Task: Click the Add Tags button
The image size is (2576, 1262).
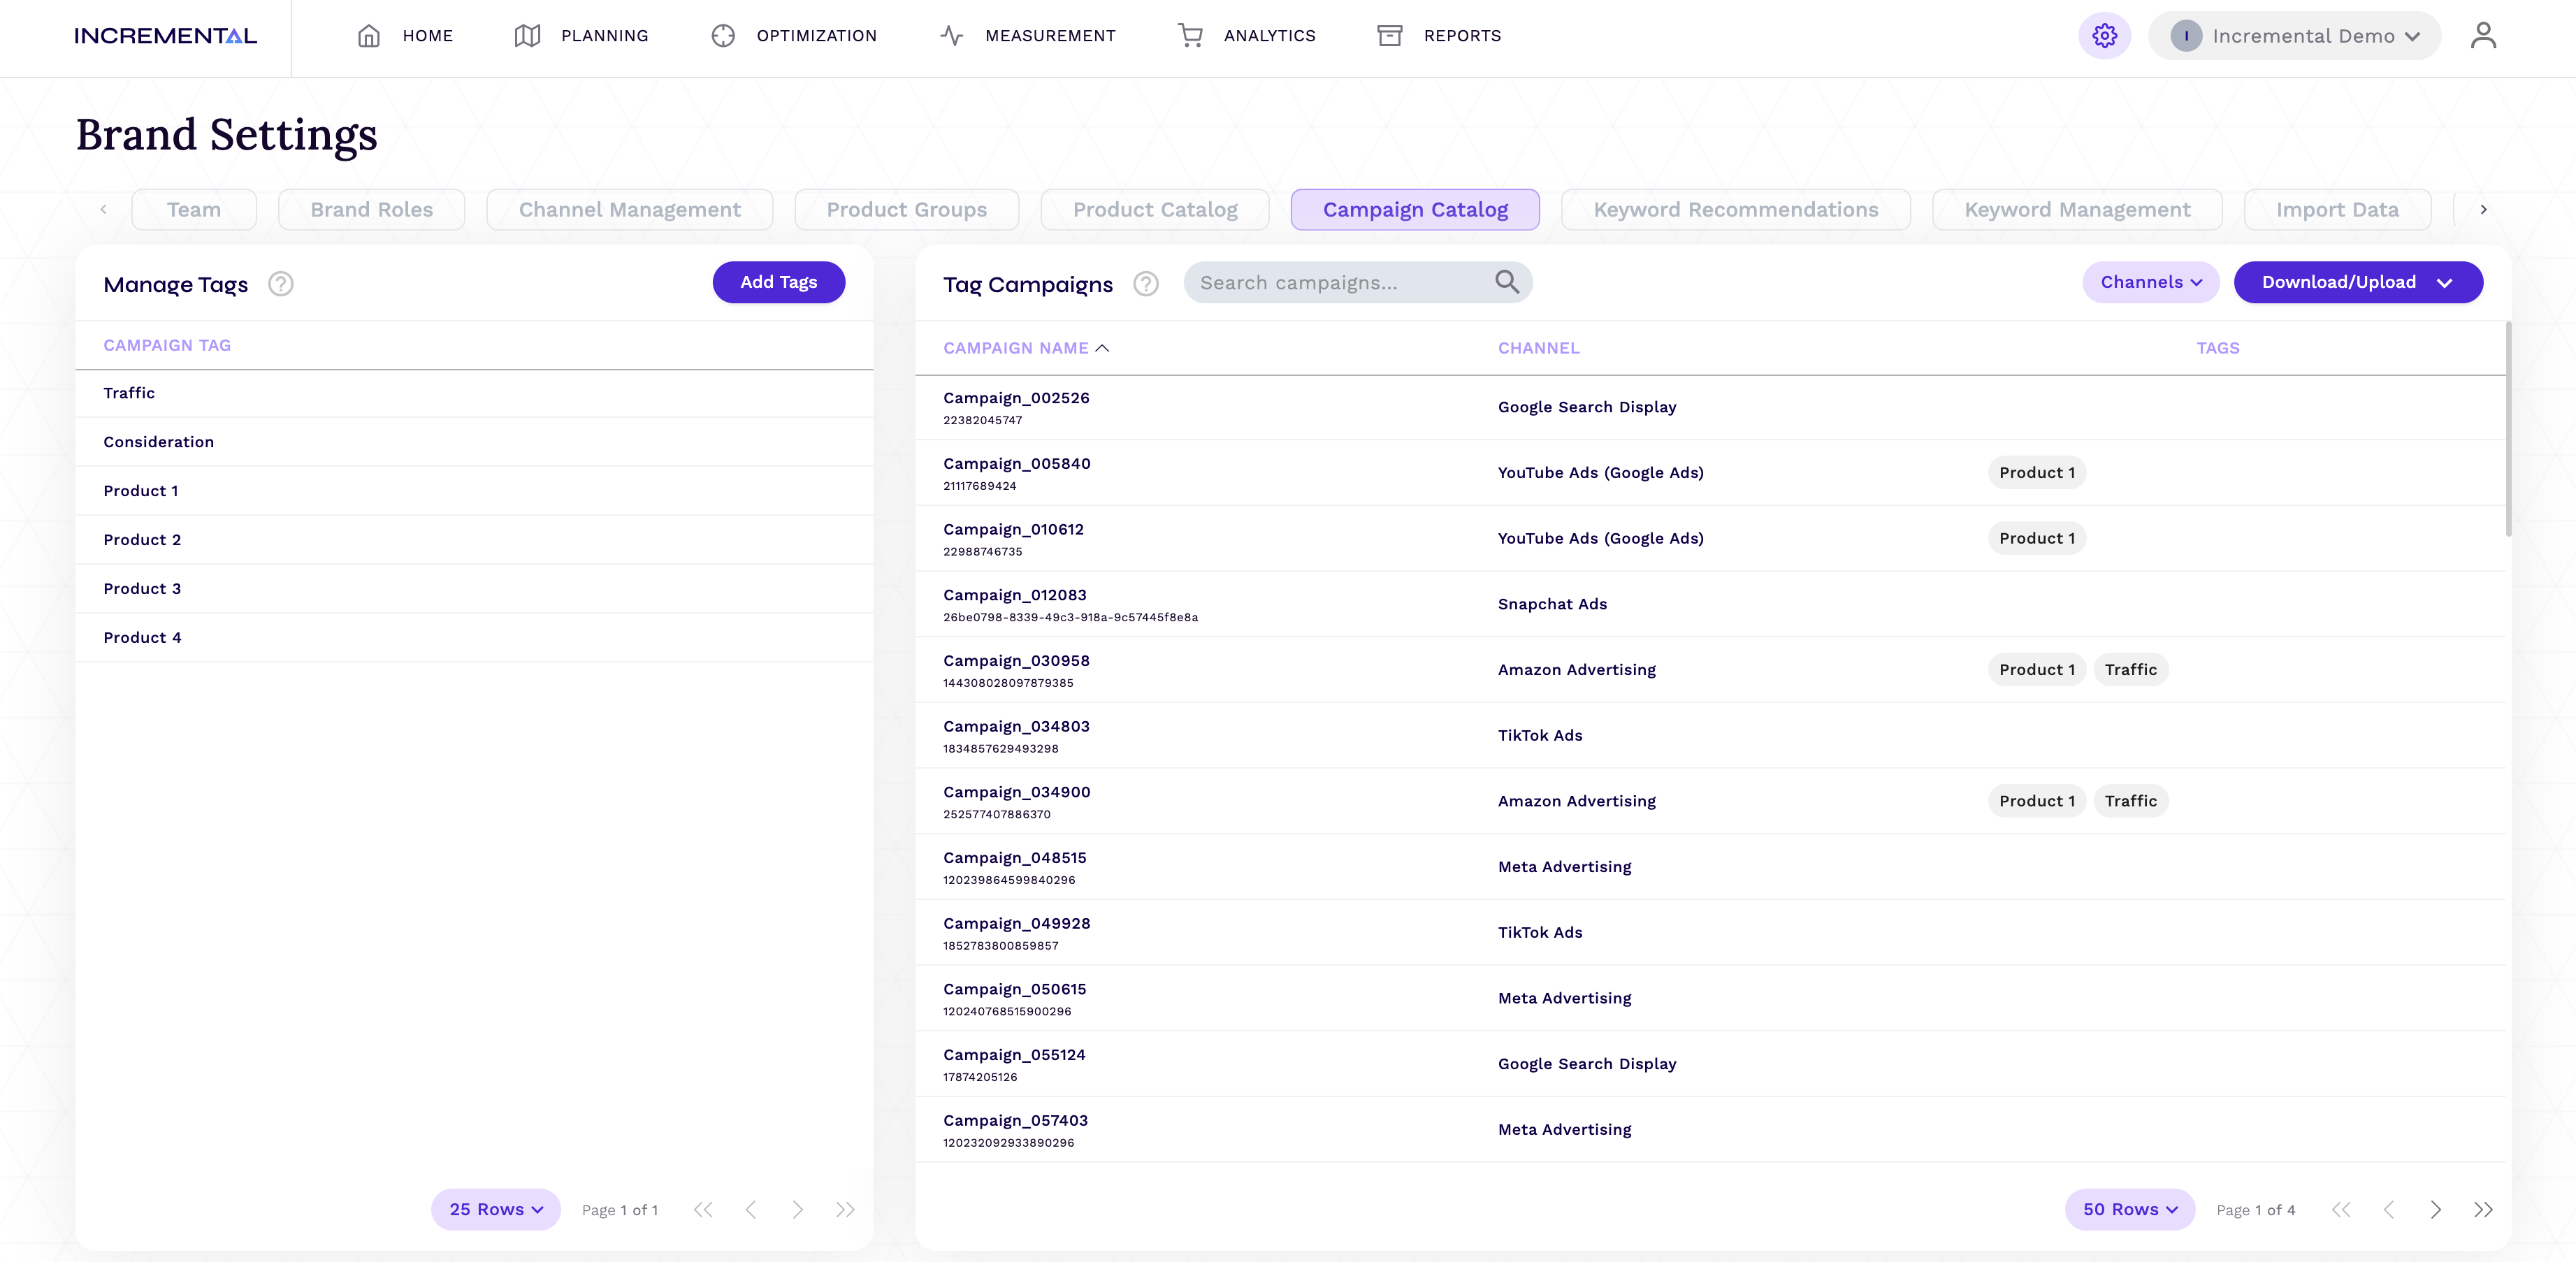Action: [x=779, y=282]
